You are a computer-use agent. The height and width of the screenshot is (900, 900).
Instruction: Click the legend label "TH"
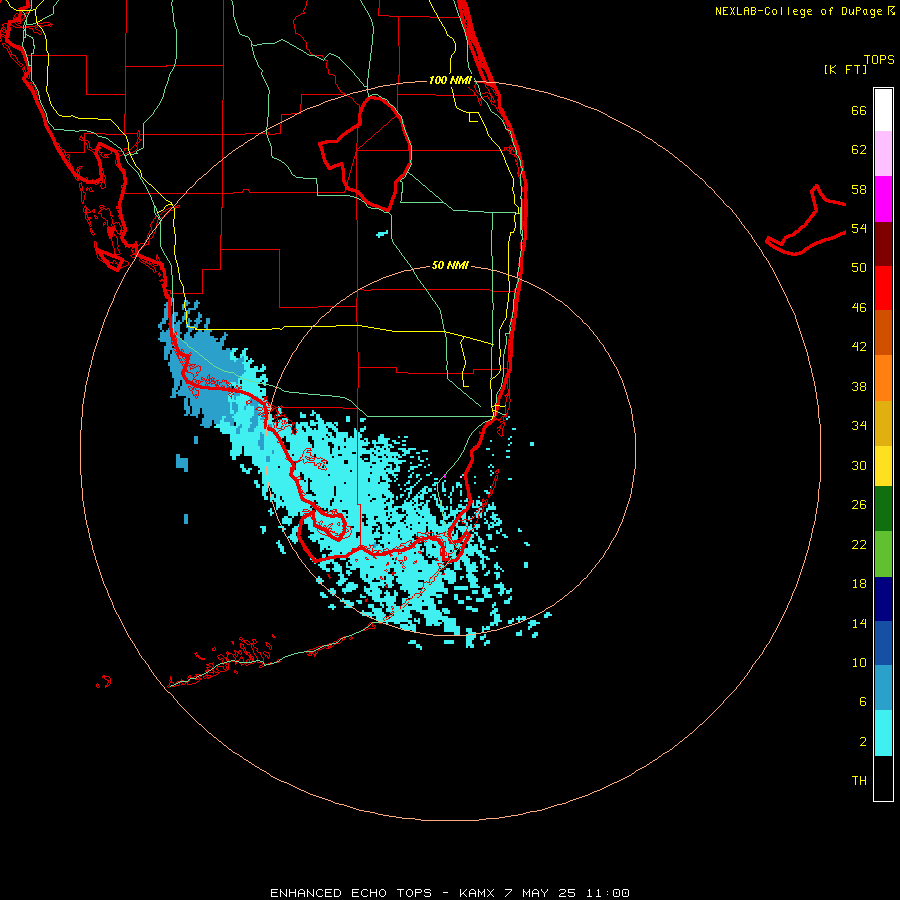(x=859, y=781)
